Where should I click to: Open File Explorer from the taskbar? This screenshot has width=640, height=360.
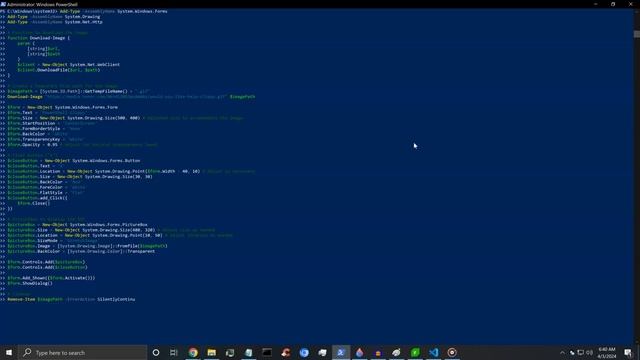pos(211,352)
